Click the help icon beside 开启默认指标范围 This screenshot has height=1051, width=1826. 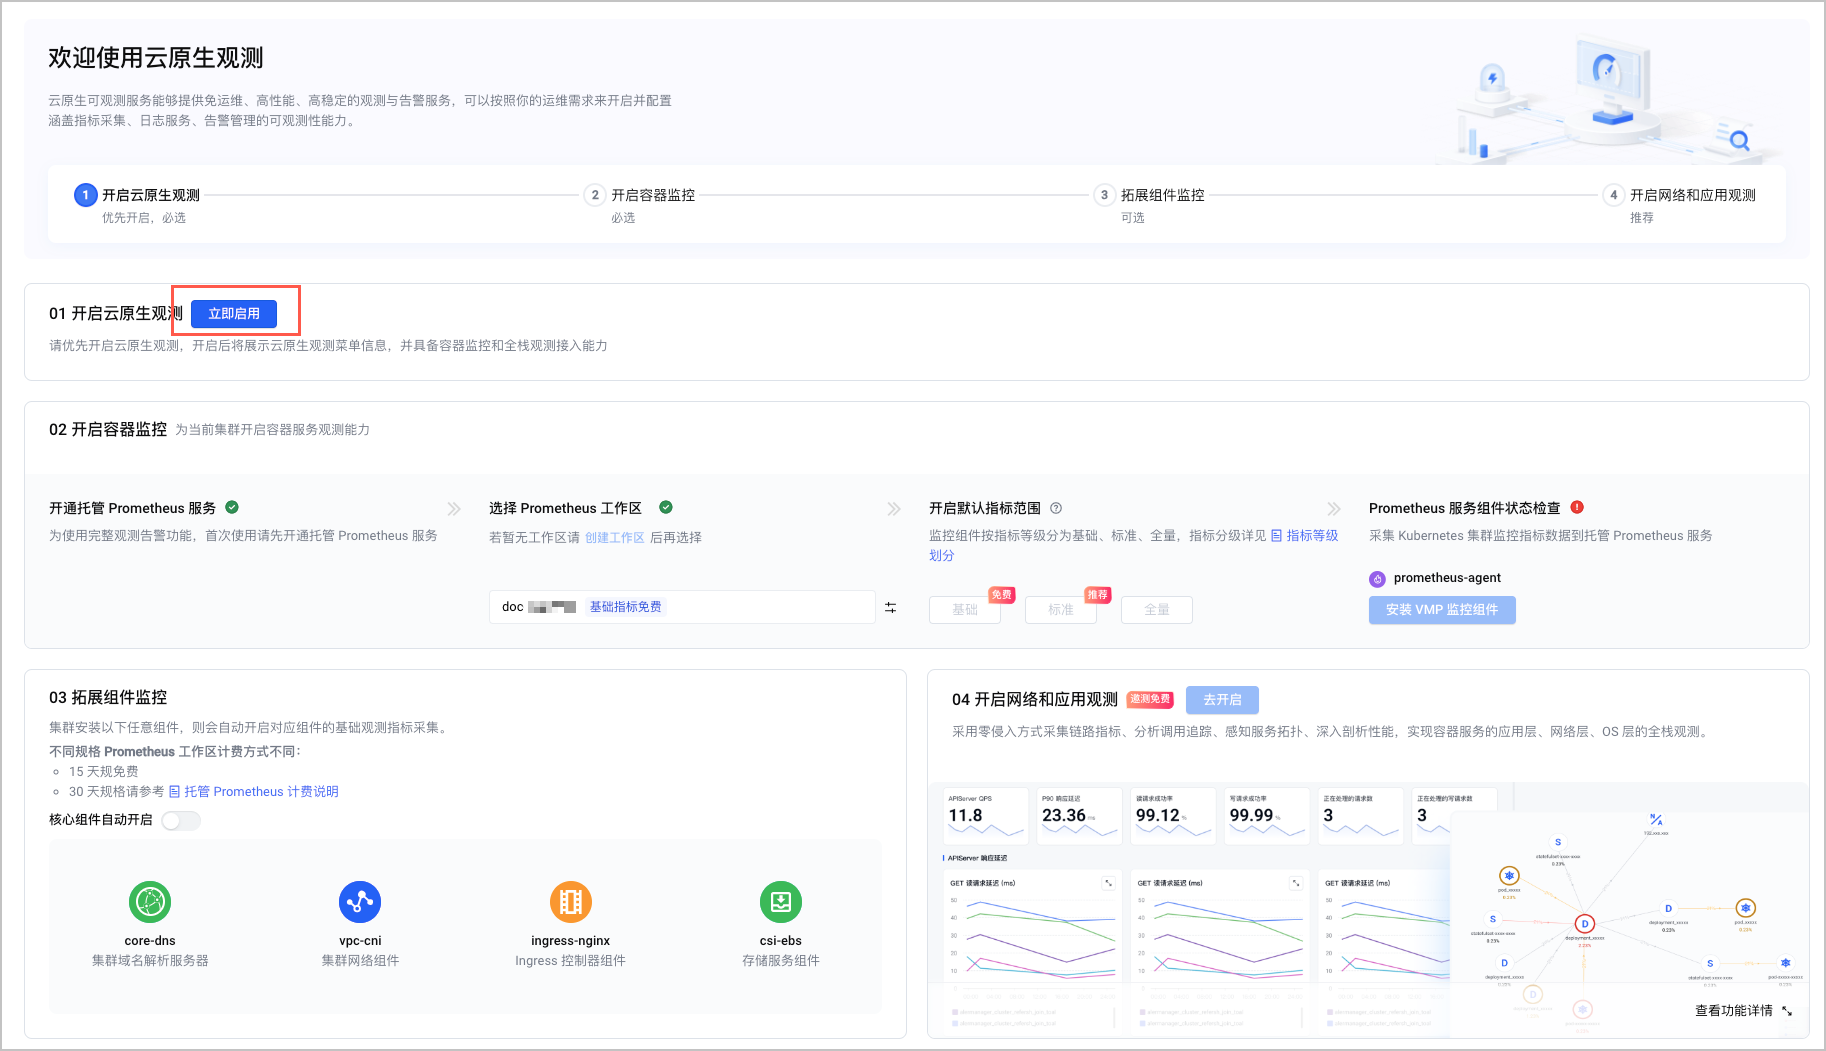click(x=1056, y=508)
